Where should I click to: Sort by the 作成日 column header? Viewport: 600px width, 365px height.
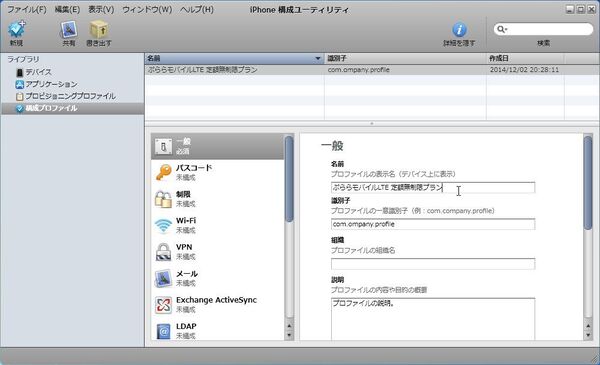click(x=525, y=59)
